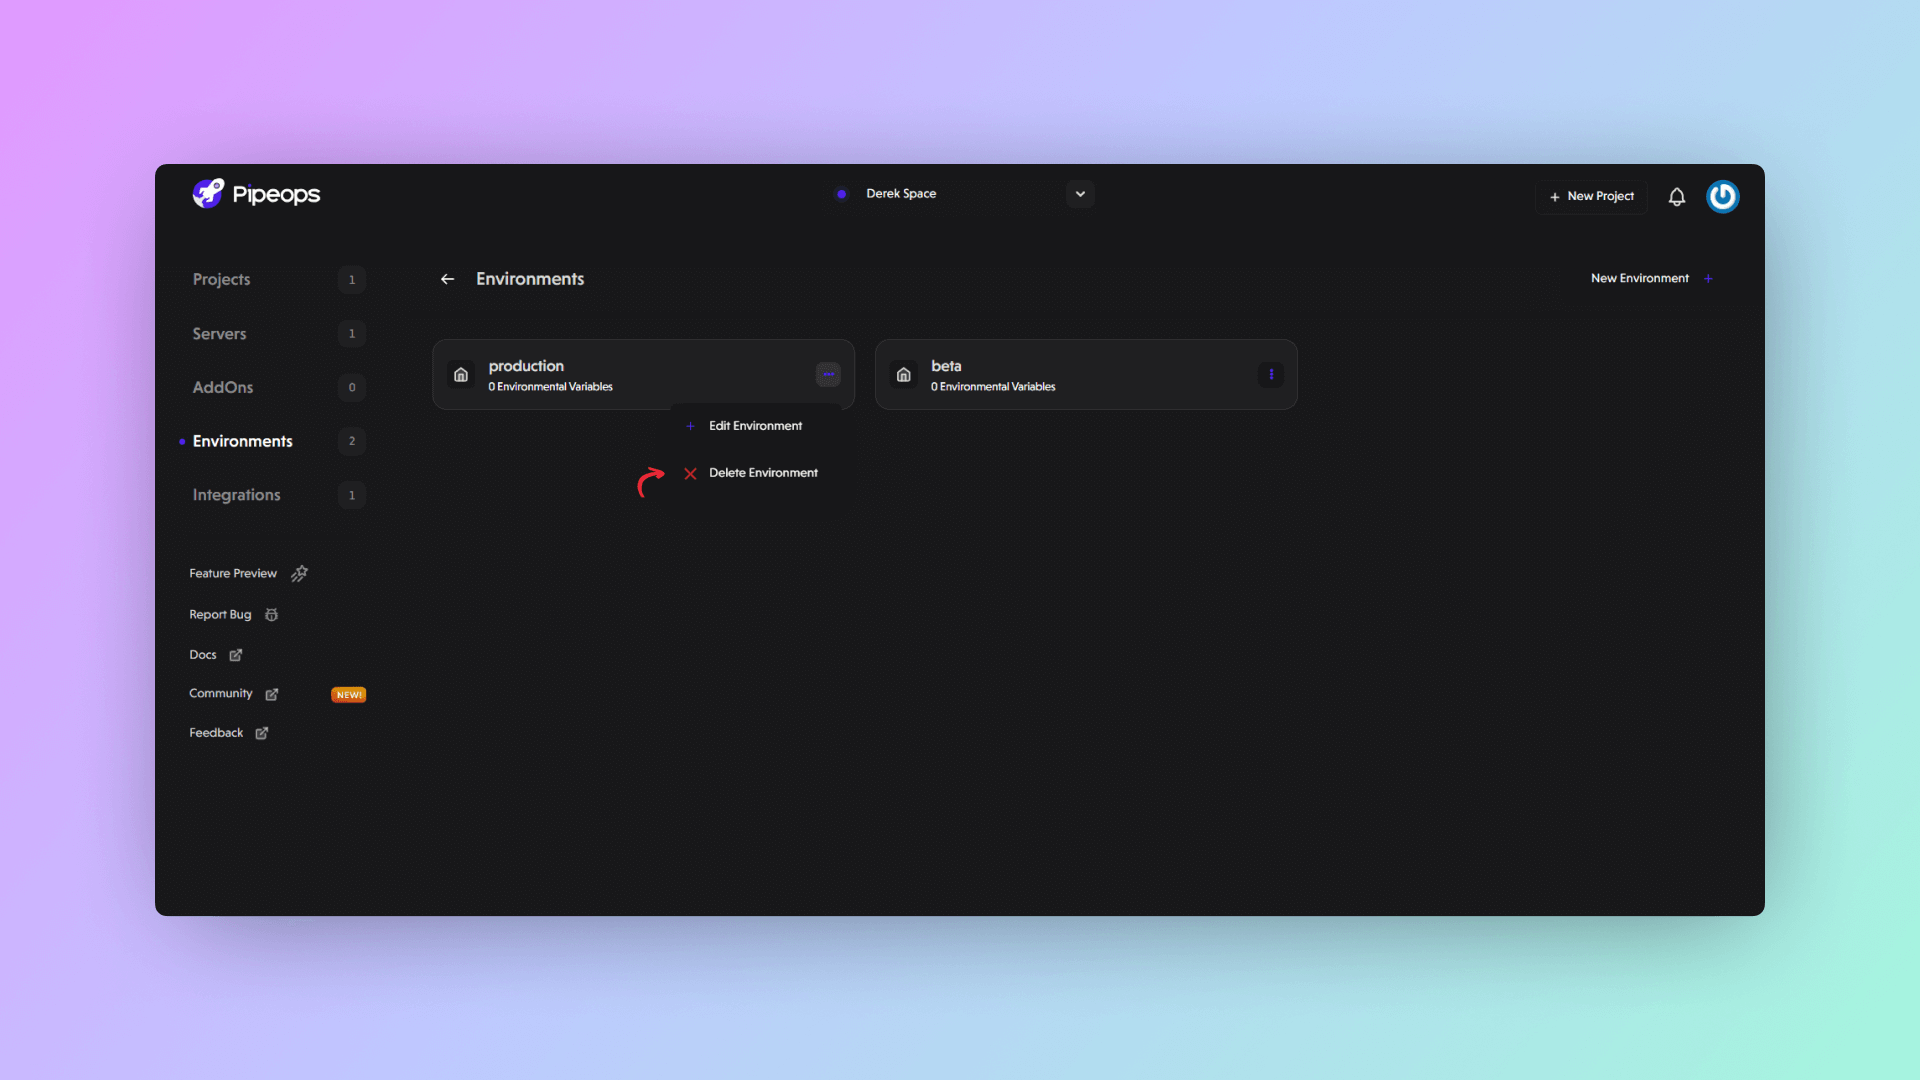Viewport: 1920px width, 1080px height.
Task: Select Delete Environment from context menu
Action: [x=762, y=472]
